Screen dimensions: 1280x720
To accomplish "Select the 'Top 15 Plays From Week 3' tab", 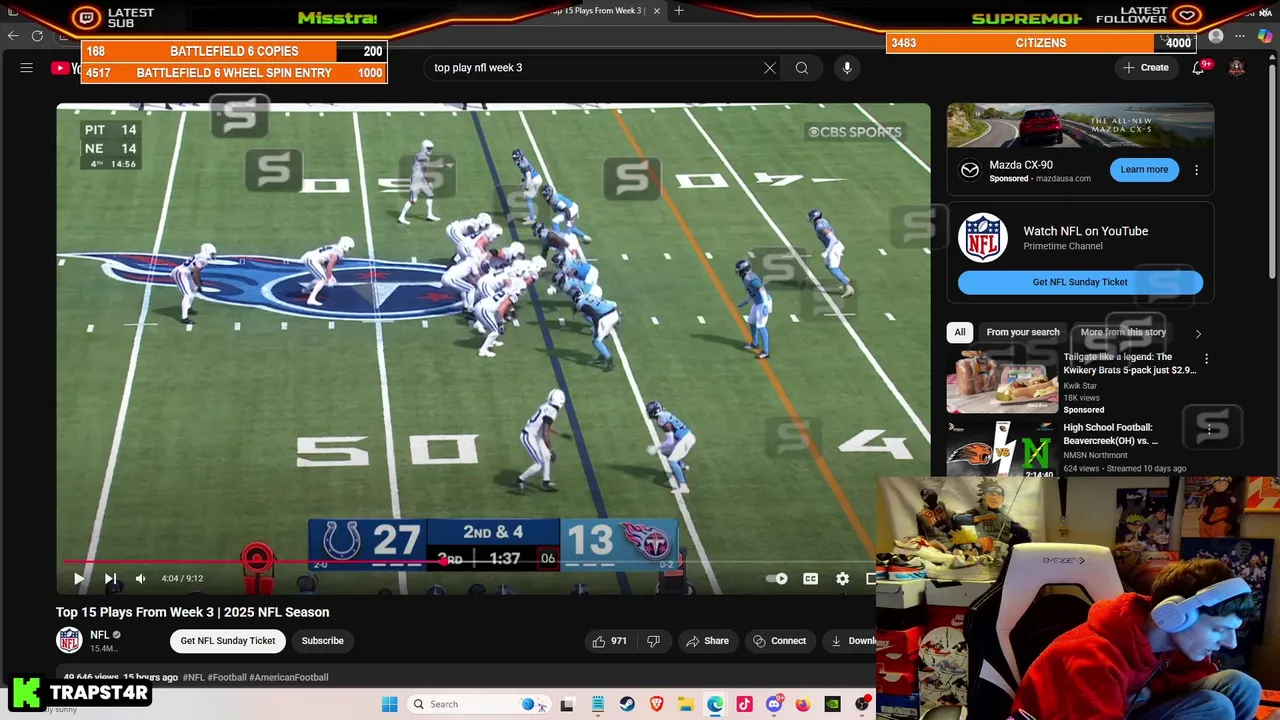I will [x=598, y=11].
